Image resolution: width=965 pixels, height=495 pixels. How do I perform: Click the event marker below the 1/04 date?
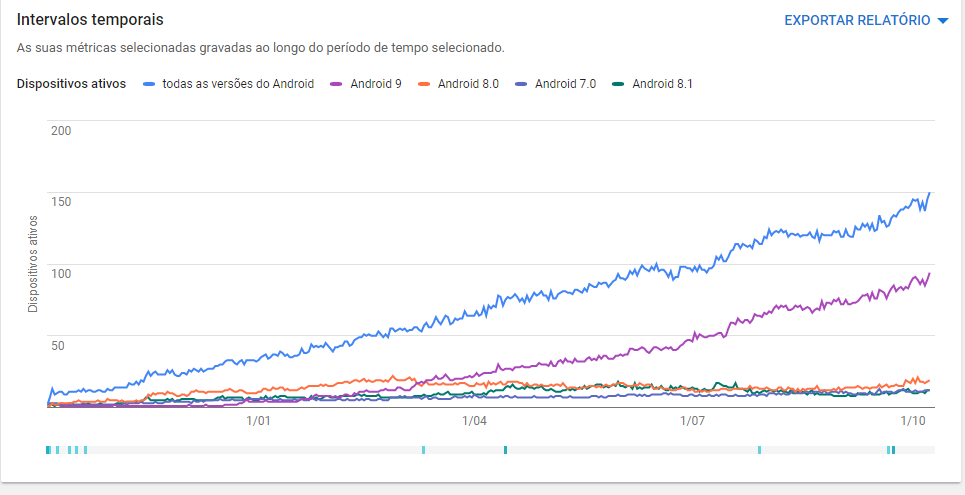click(x=506, y=450)
